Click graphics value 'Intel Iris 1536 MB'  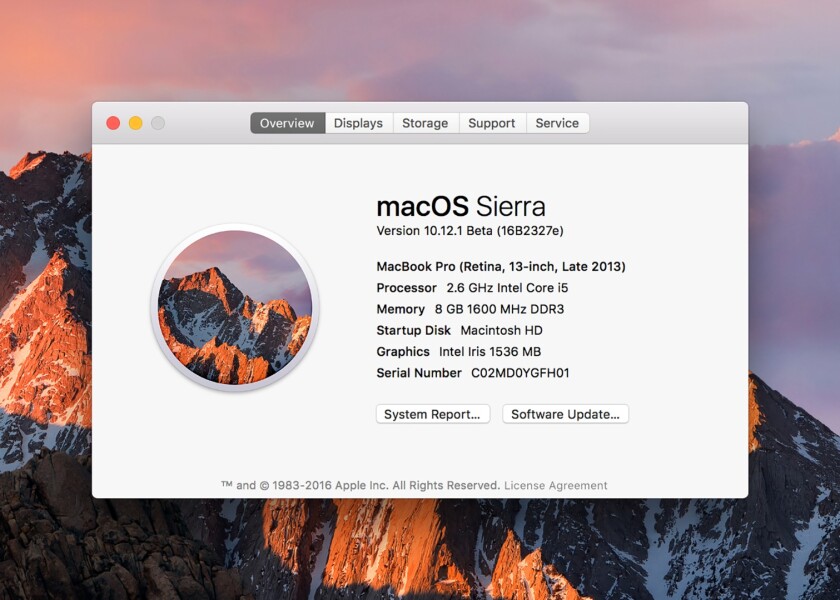(x=490, y=351)
